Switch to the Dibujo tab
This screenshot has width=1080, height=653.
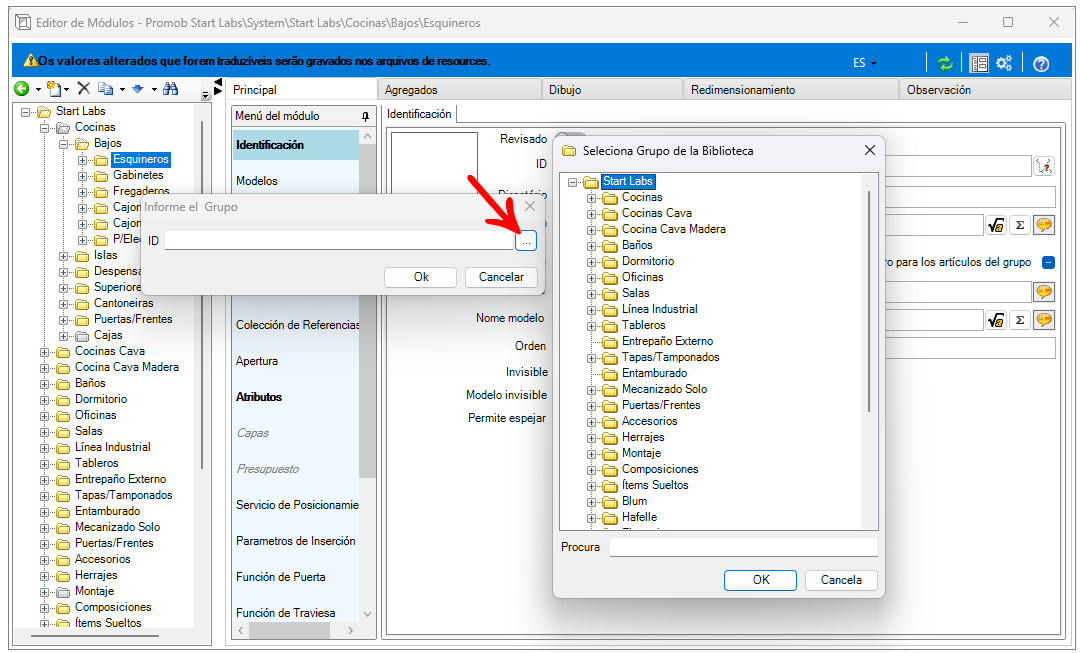(612, 90)
